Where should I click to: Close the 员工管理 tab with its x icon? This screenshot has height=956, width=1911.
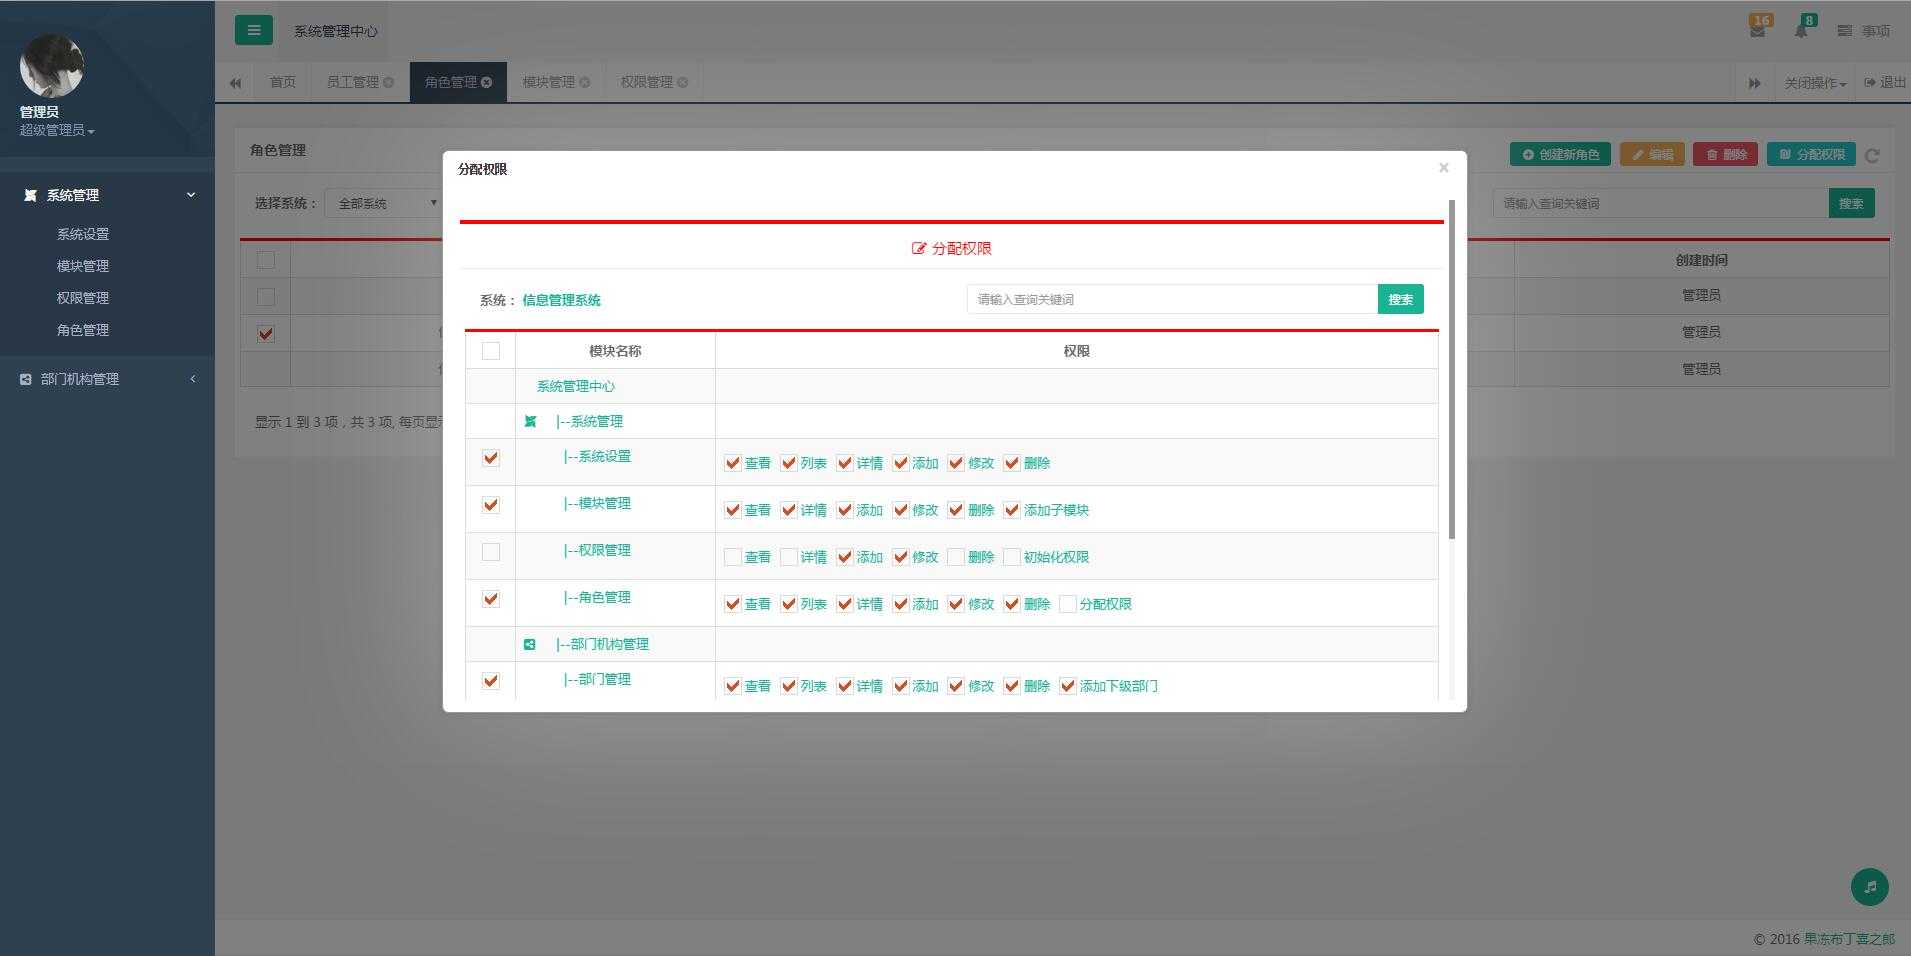pyautogui.click(x=388, y=82)
